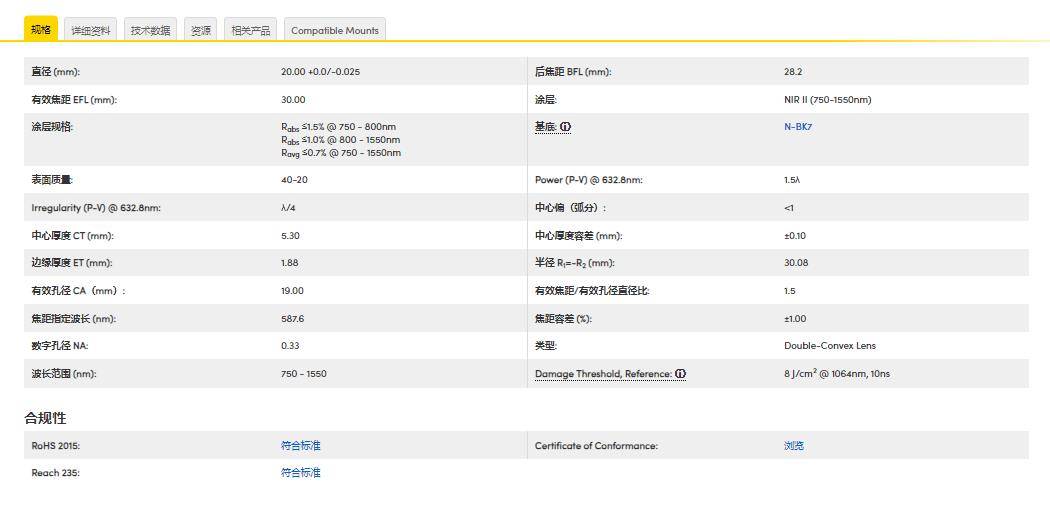1050x517 pixels.
Task: Open the N-BK7 substrate link
Action: (x=797, y=127)
